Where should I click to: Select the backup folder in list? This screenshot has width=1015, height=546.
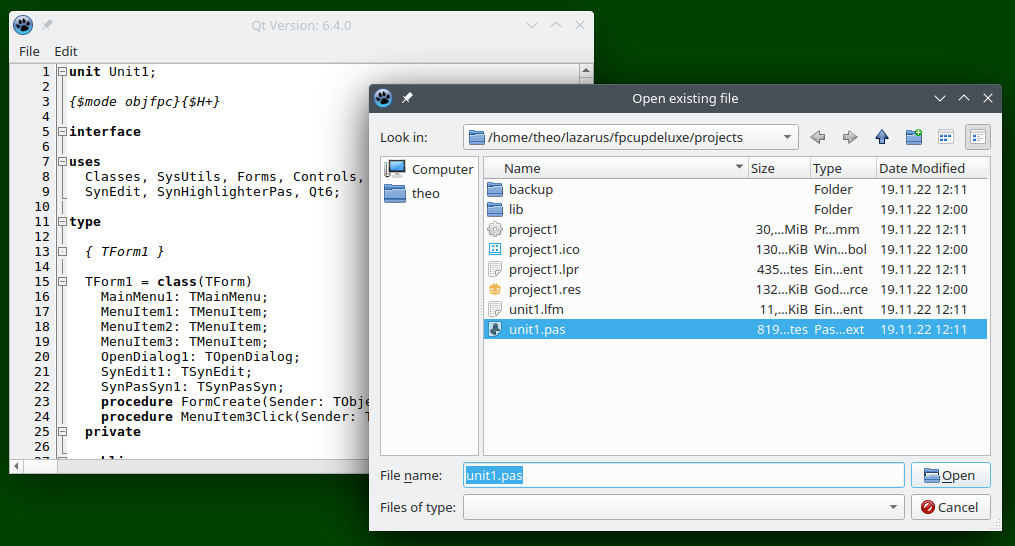530,189
